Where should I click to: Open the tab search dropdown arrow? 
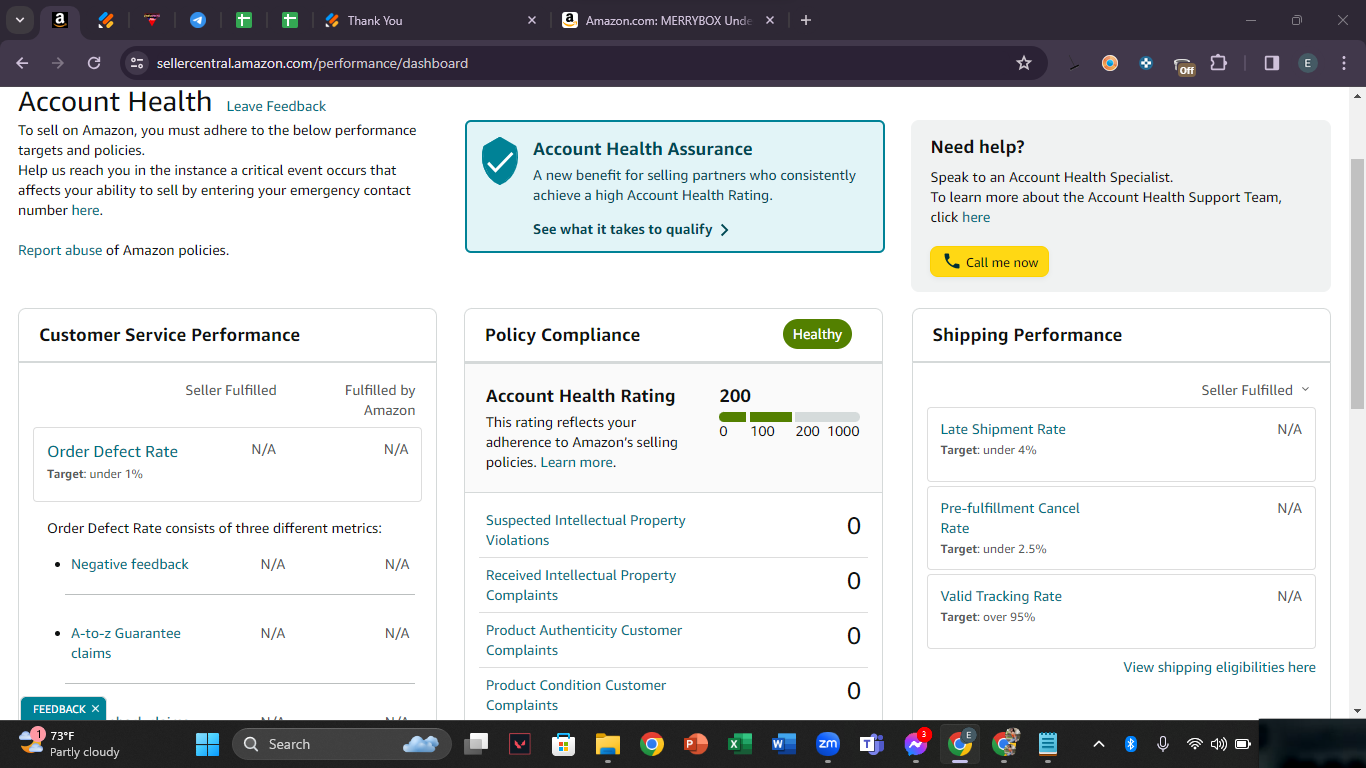point(20,20)
